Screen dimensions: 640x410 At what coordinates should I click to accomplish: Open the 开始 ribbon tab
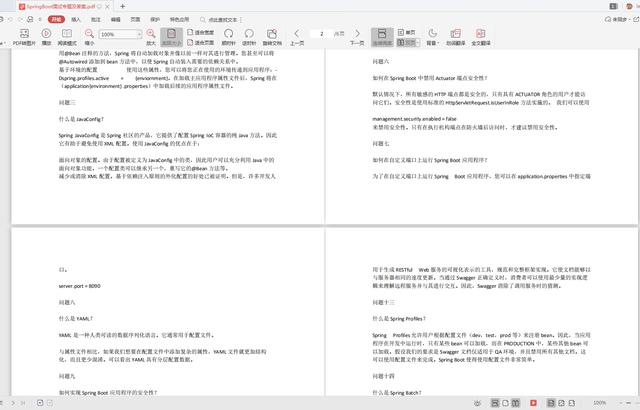point(56,19)
